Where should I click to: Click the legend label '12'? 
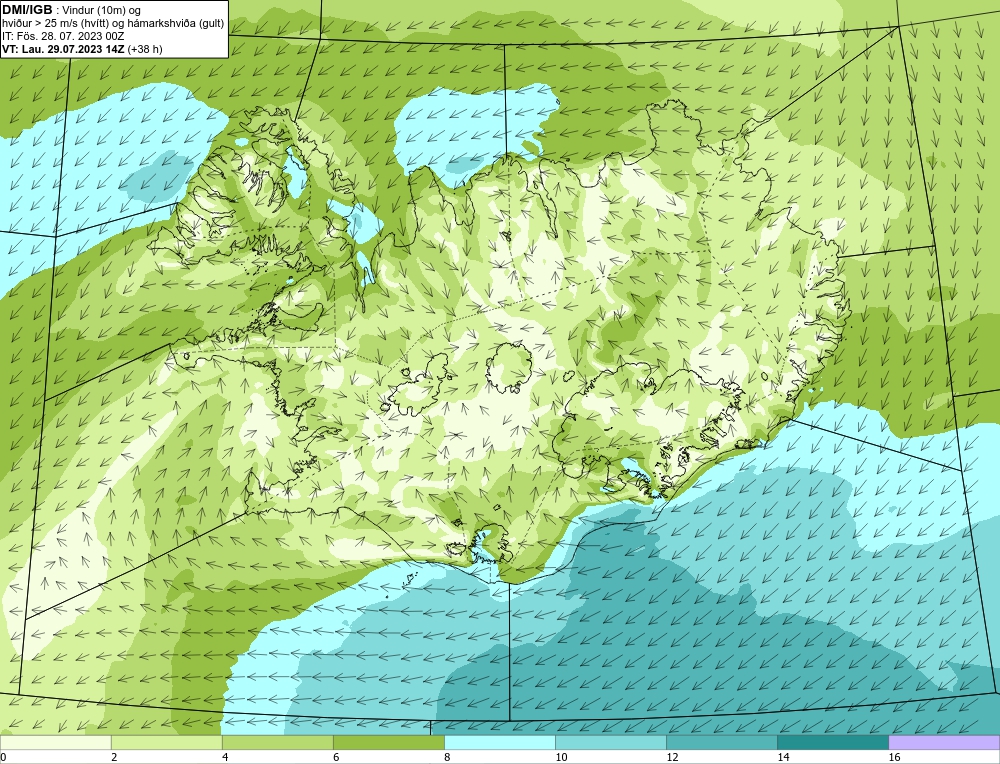pyautogui.click(x=672, y=757)
